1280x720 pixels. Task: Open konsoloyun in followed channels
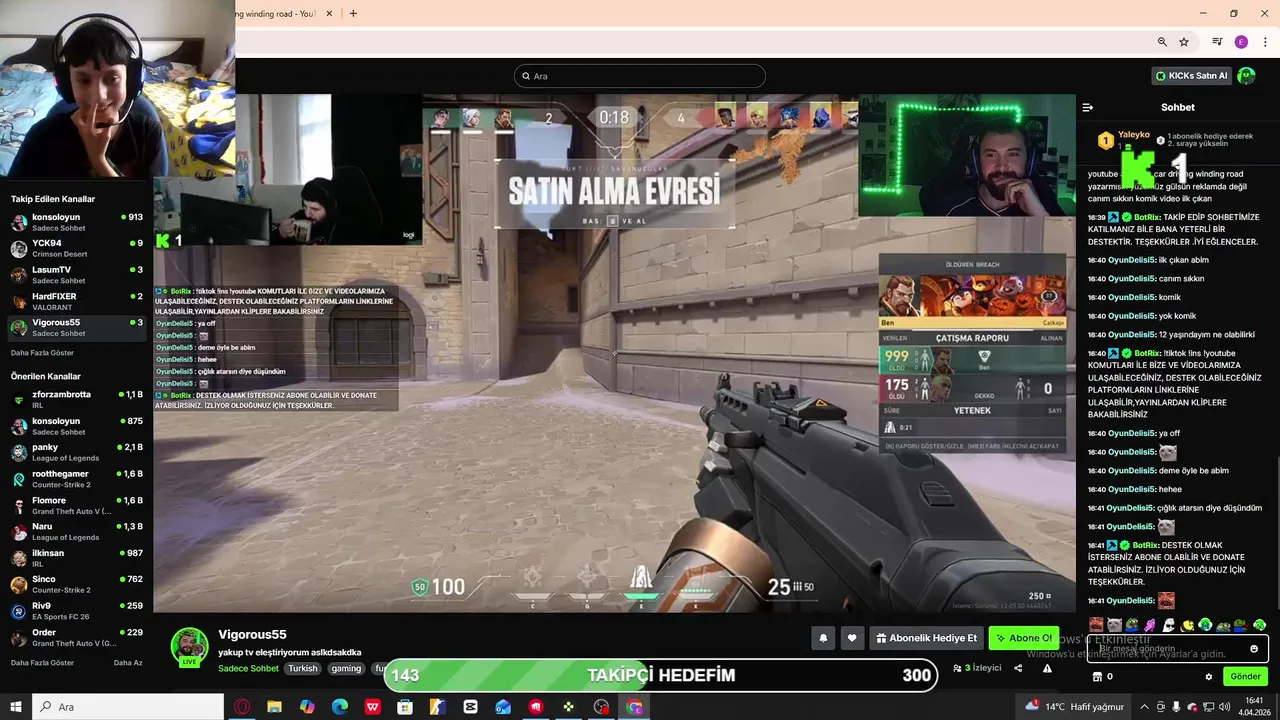tap(77, 222)
